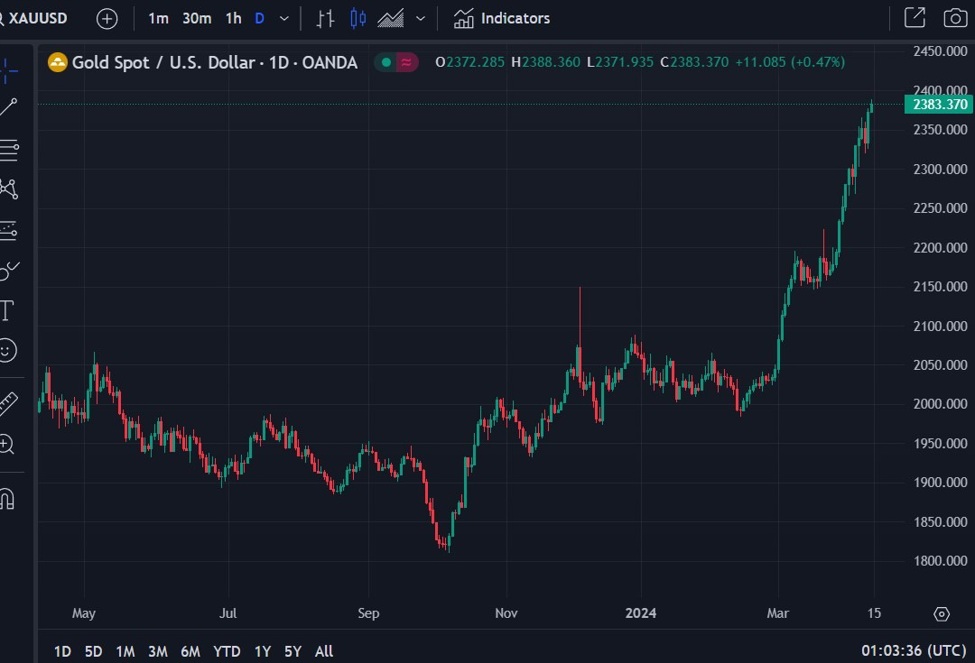This screenshot has width=975, height=663.
Task: Select the YTD range tab
Action: point(226,650)
